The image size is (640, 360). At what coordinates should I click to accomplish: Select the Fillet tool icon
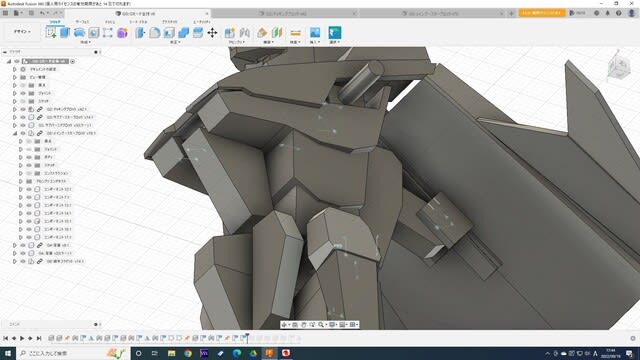coord(155,33)
